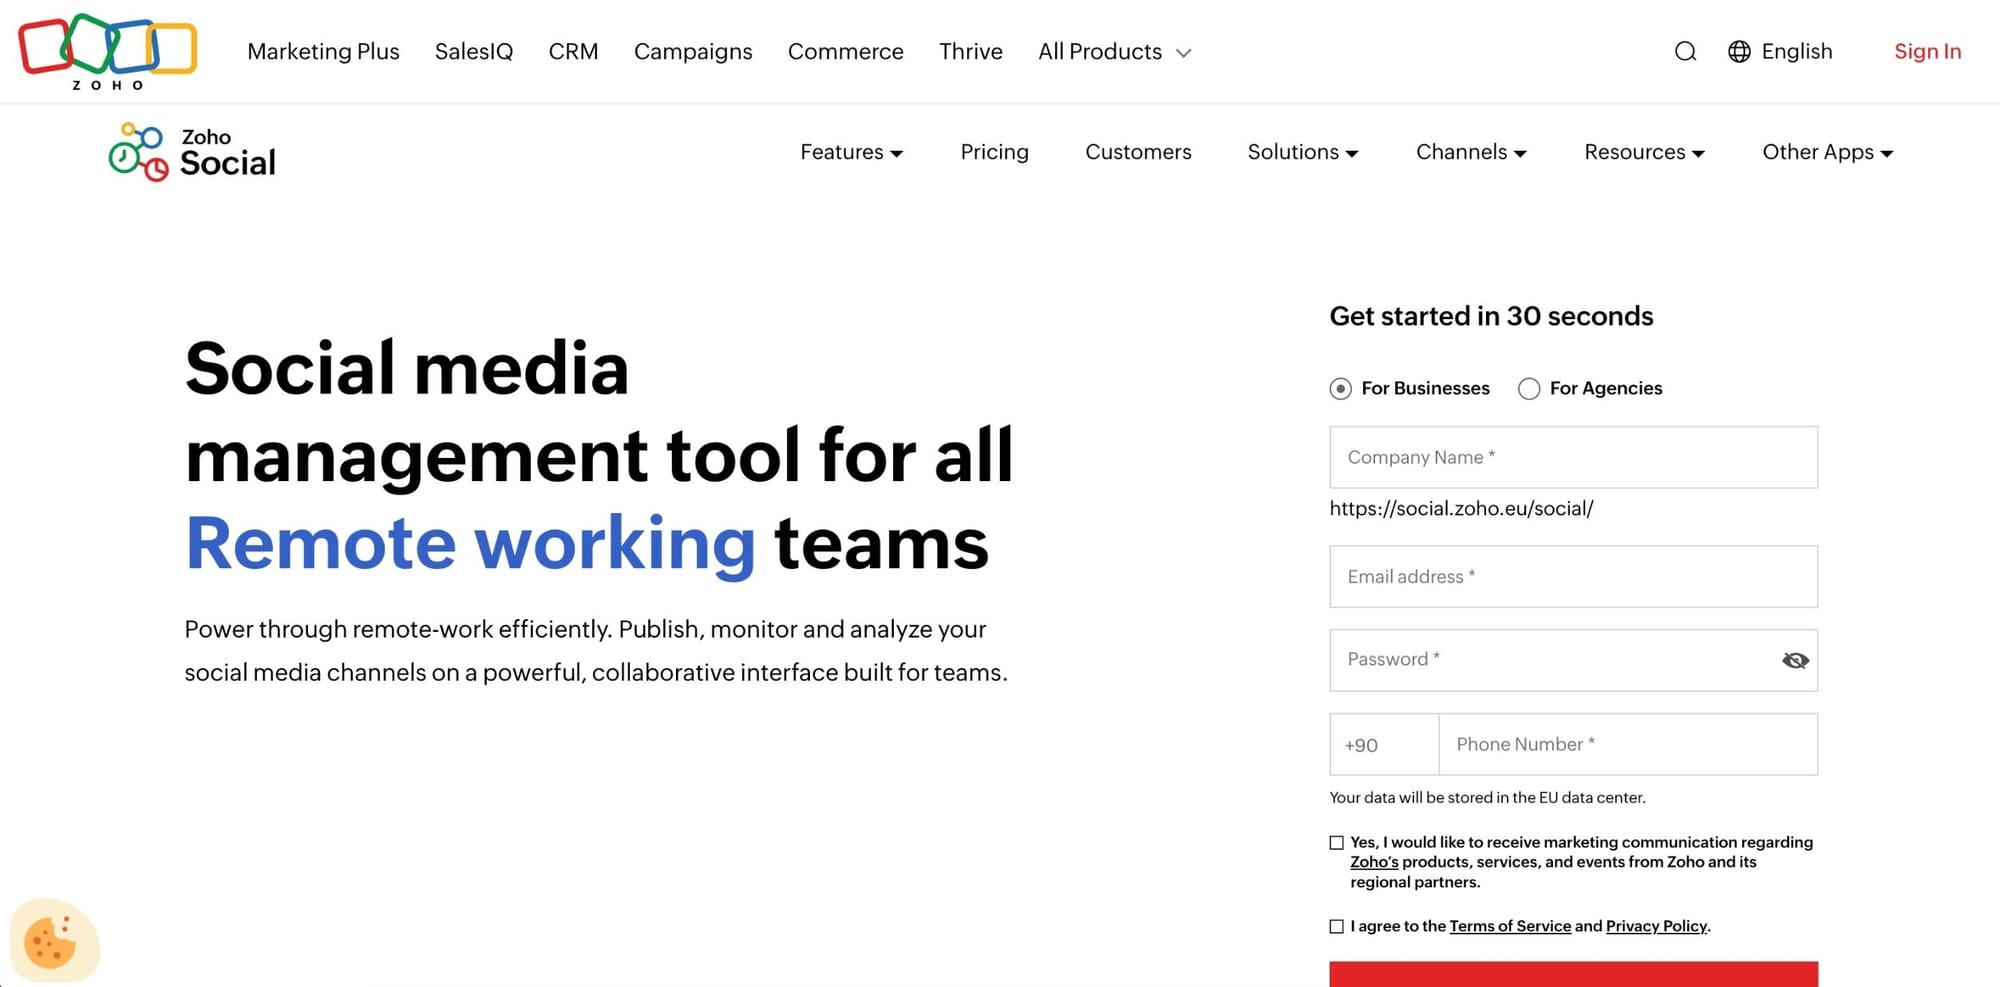Click the search icon in the header
Viewport: 2000px width, 987px height.
[x=1685, y=51]
